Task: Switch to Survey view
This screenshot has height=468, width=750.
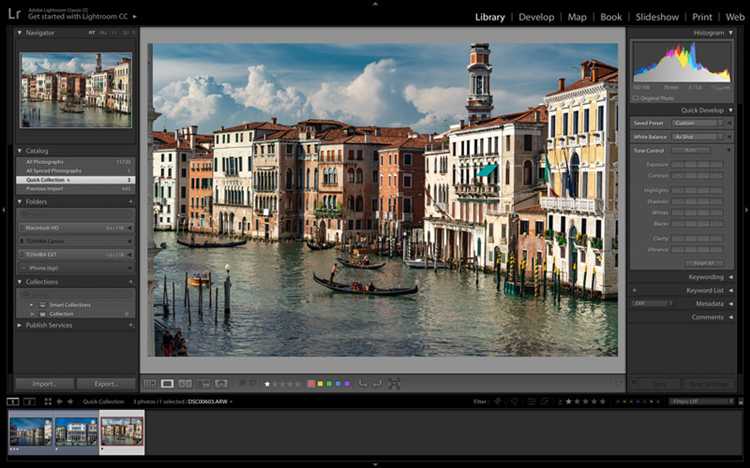Action: (204, 384)
